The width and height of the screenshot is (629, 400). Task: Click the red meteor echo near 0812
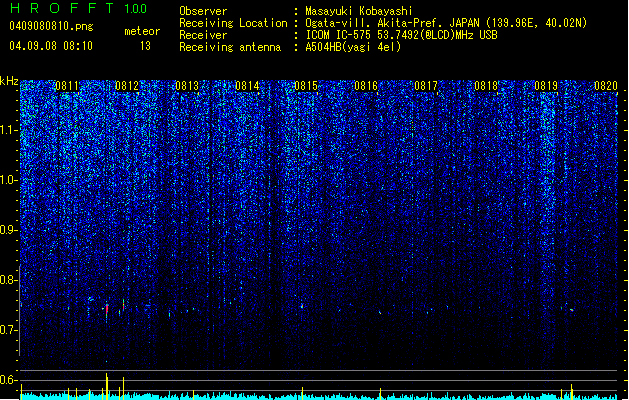(107, 310)
